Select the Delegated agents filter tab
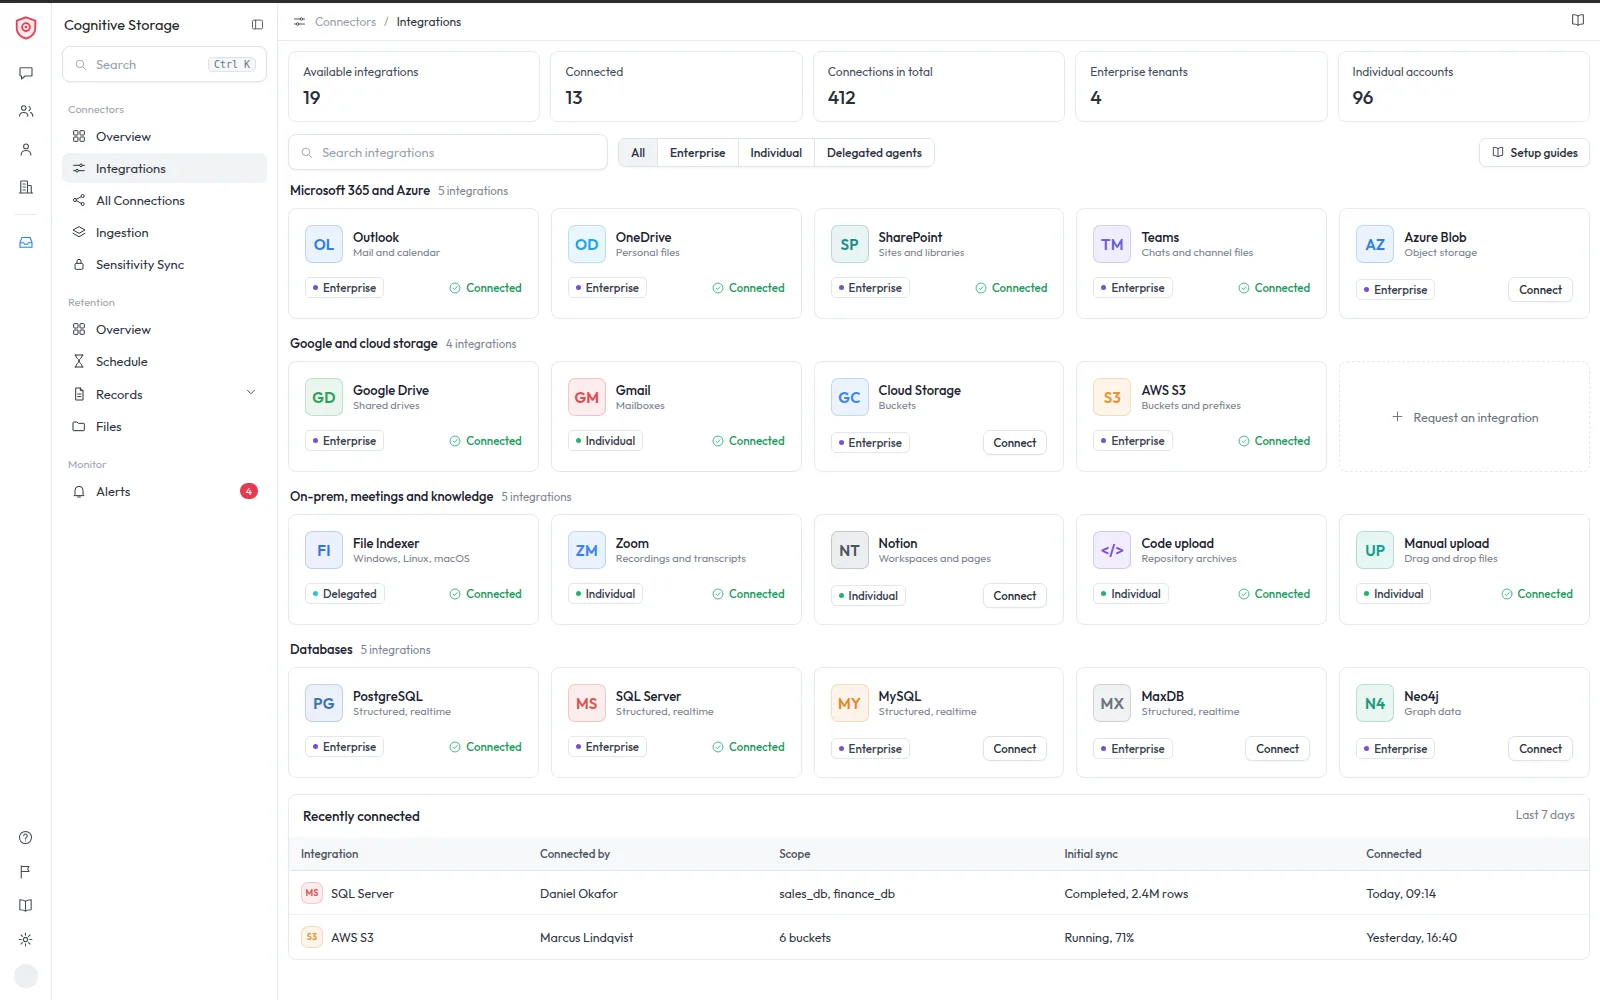1600x1000 pixels. coord(875,153)
